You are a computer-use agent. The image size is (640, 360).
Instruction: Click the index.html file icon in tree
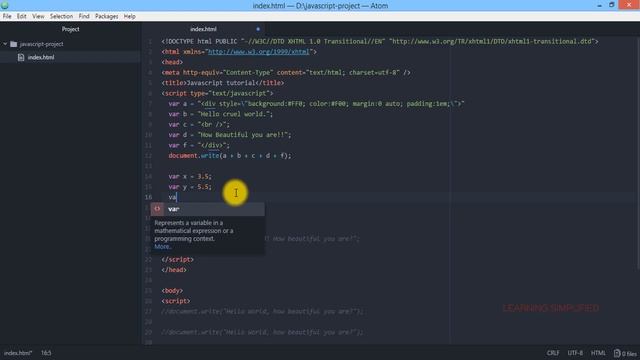click(x=21, y=58)
